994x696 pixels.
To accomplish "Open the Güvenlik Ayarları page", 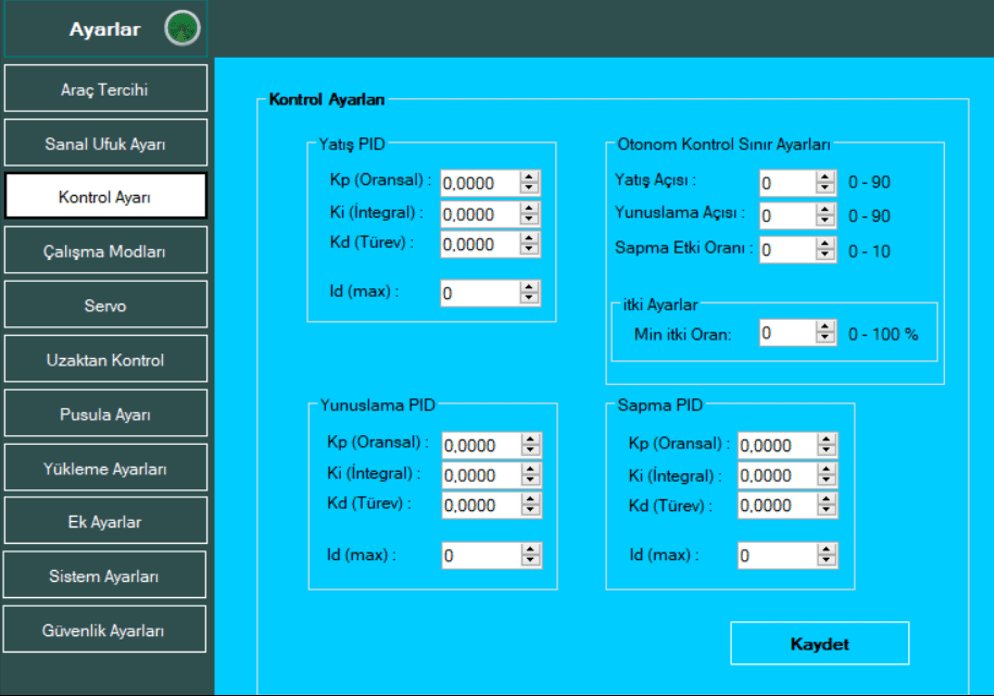I will pos(105,629).
